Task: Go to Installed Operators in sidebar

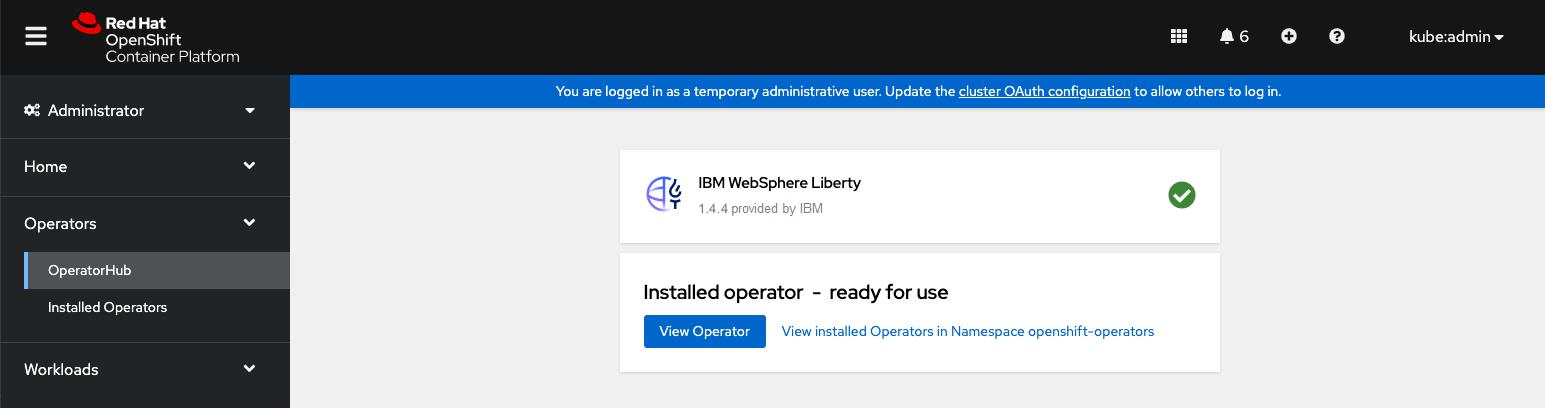Action: click(x=107, y=307)
